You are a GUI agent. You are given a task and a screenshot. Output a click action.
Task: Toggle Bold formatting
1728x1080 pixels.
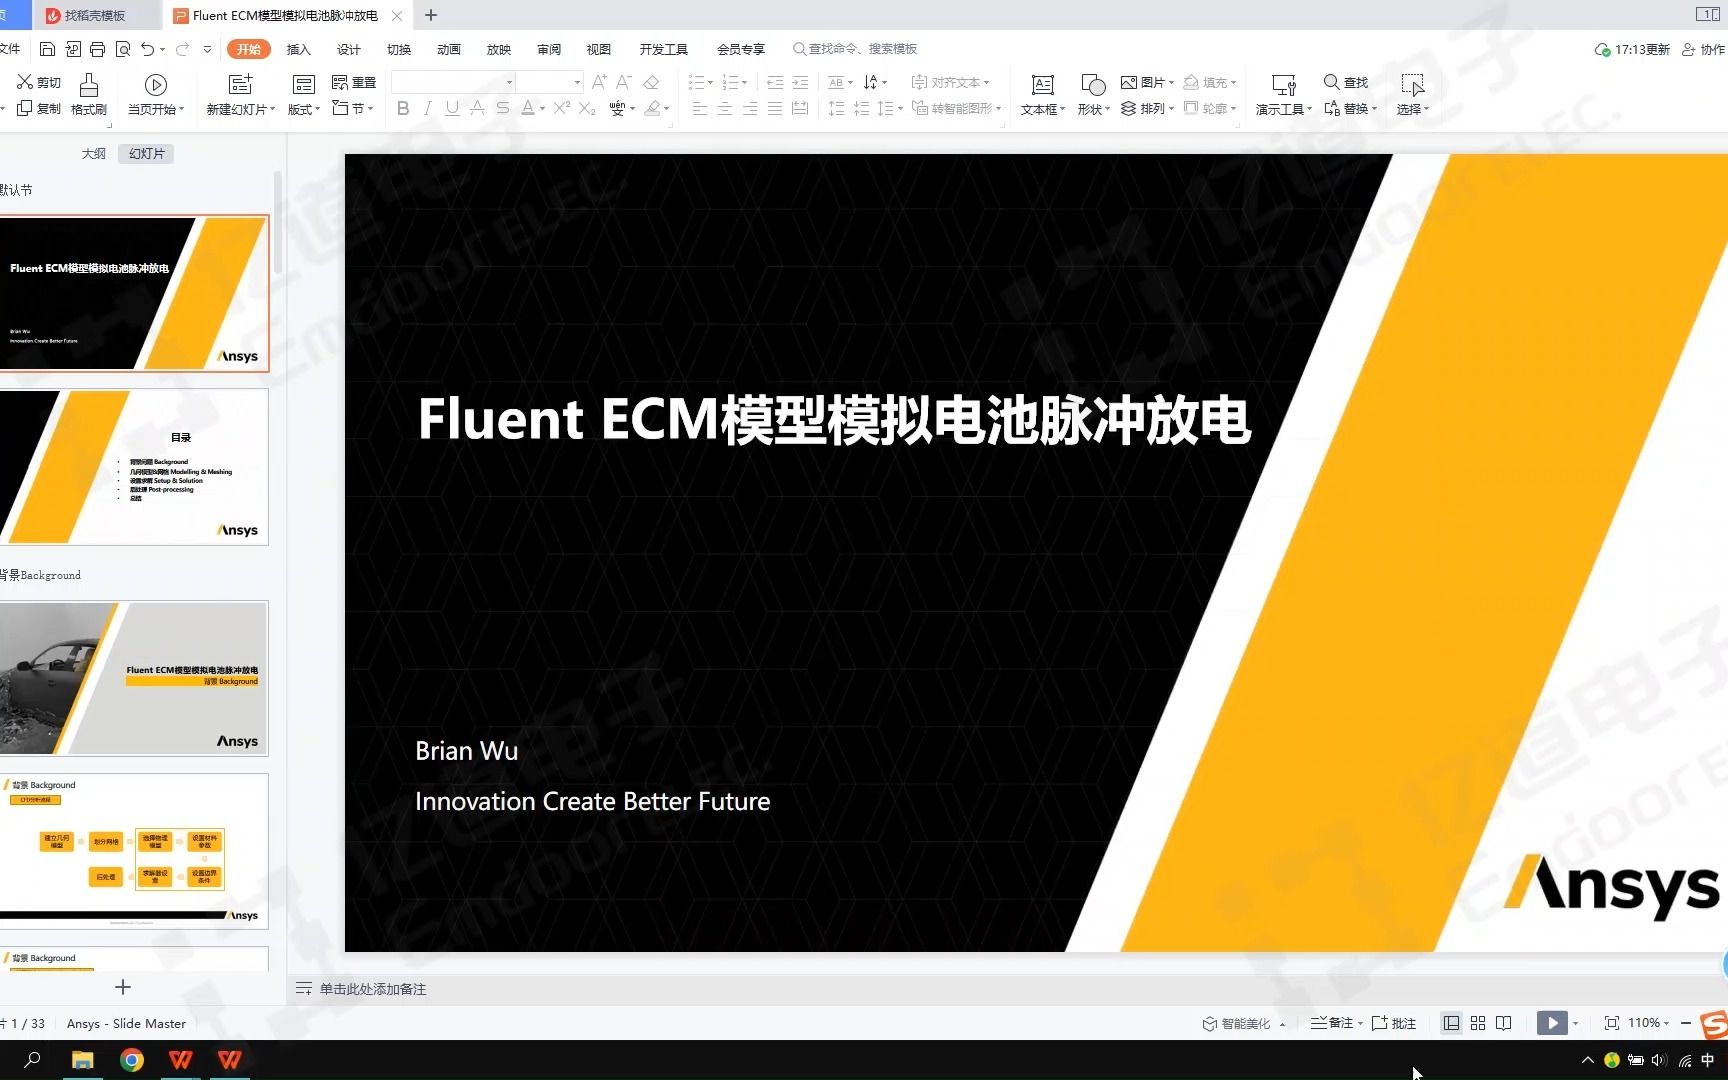pos(403,108)
